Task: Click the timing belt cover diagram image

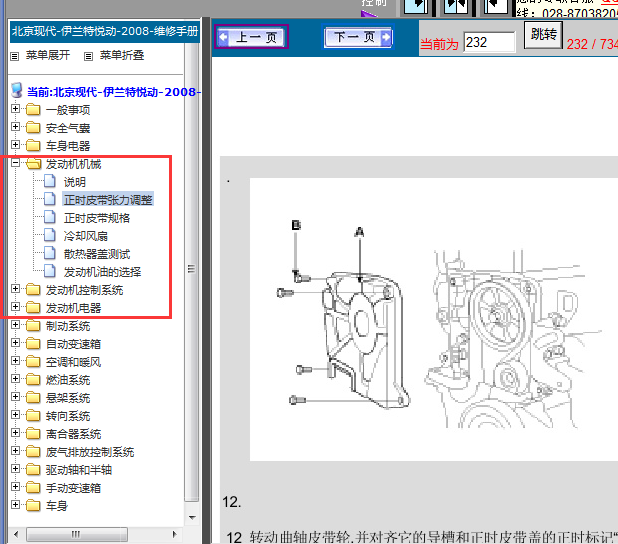Action: 434,319
